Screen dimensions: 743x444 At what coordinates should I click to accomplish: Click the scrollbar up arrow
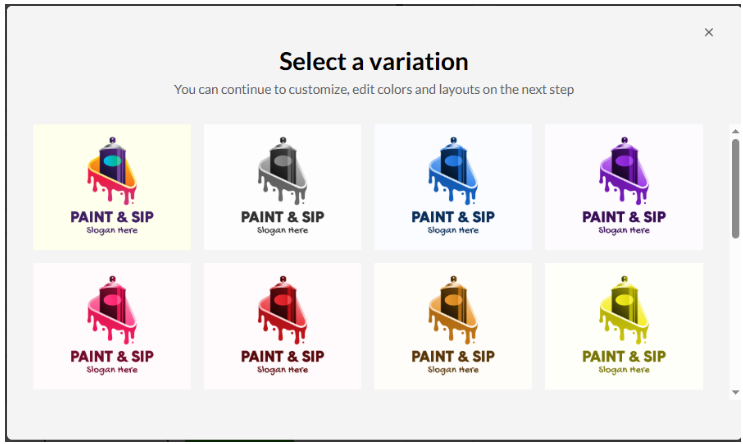coord(735,131)
